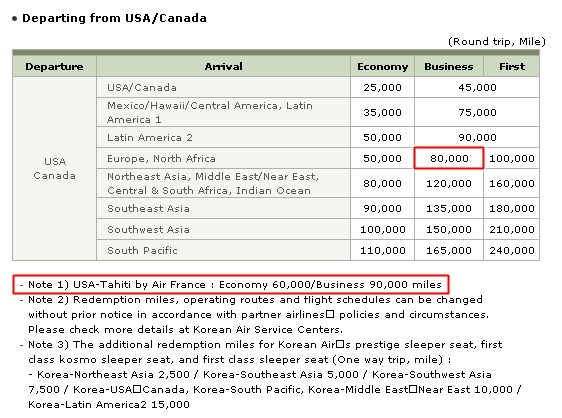
Task: Click the Departure column header
Action: 54,66
